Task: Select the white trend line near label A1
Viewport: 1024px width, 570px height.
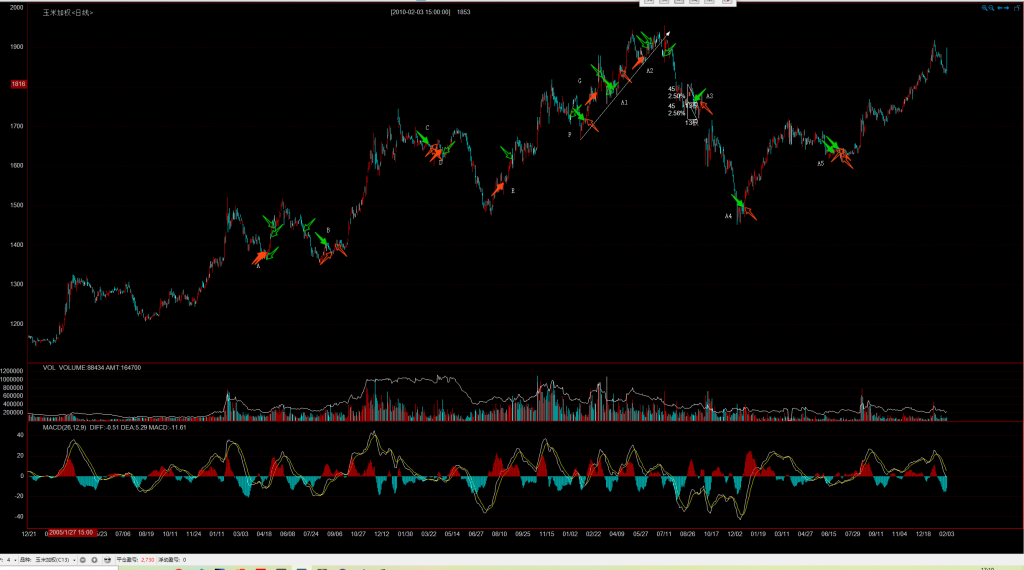Action: pyautogui.click(x=620, y=90)
